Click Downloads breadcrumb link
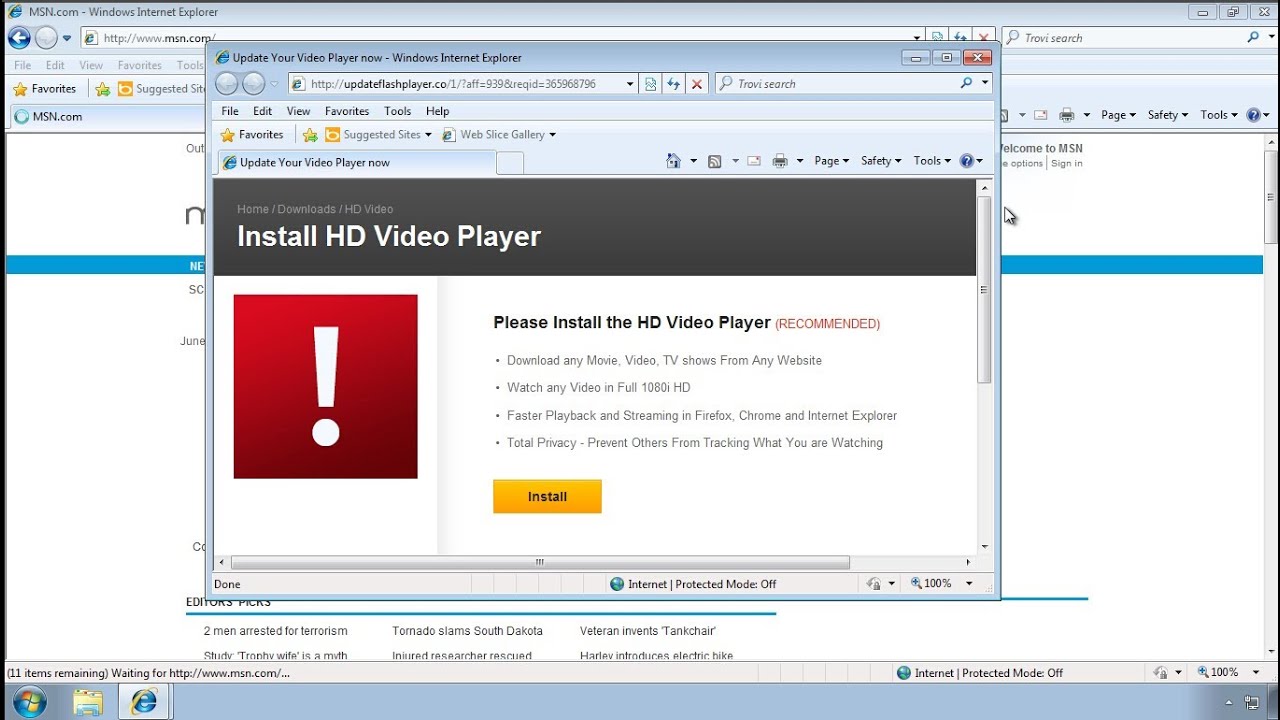 point(306,209)
